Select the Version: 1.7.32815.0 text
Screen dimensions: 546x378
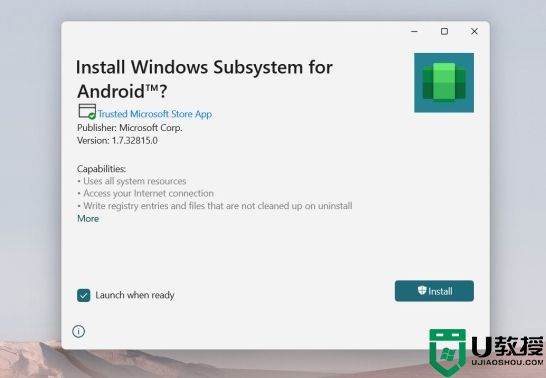(117, 141)
